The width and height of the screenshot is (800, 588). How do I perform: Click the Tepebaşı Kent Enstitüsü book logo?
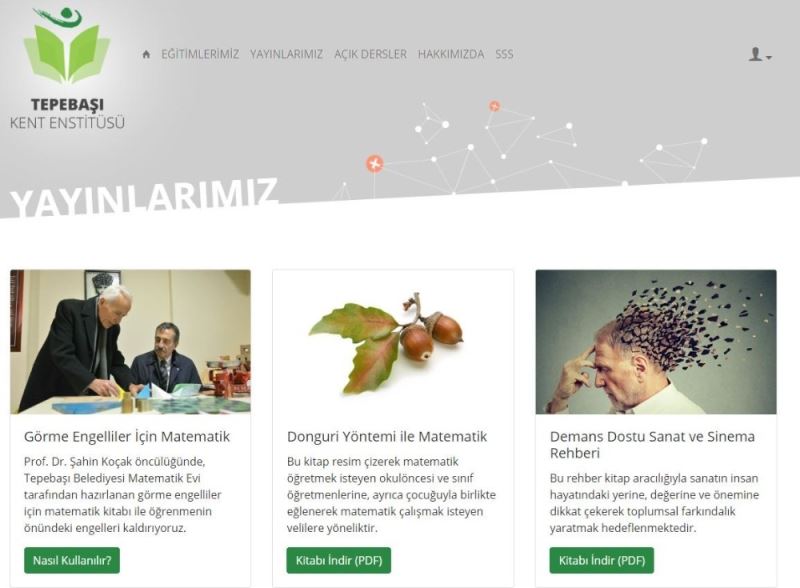[x=67, y=45]
